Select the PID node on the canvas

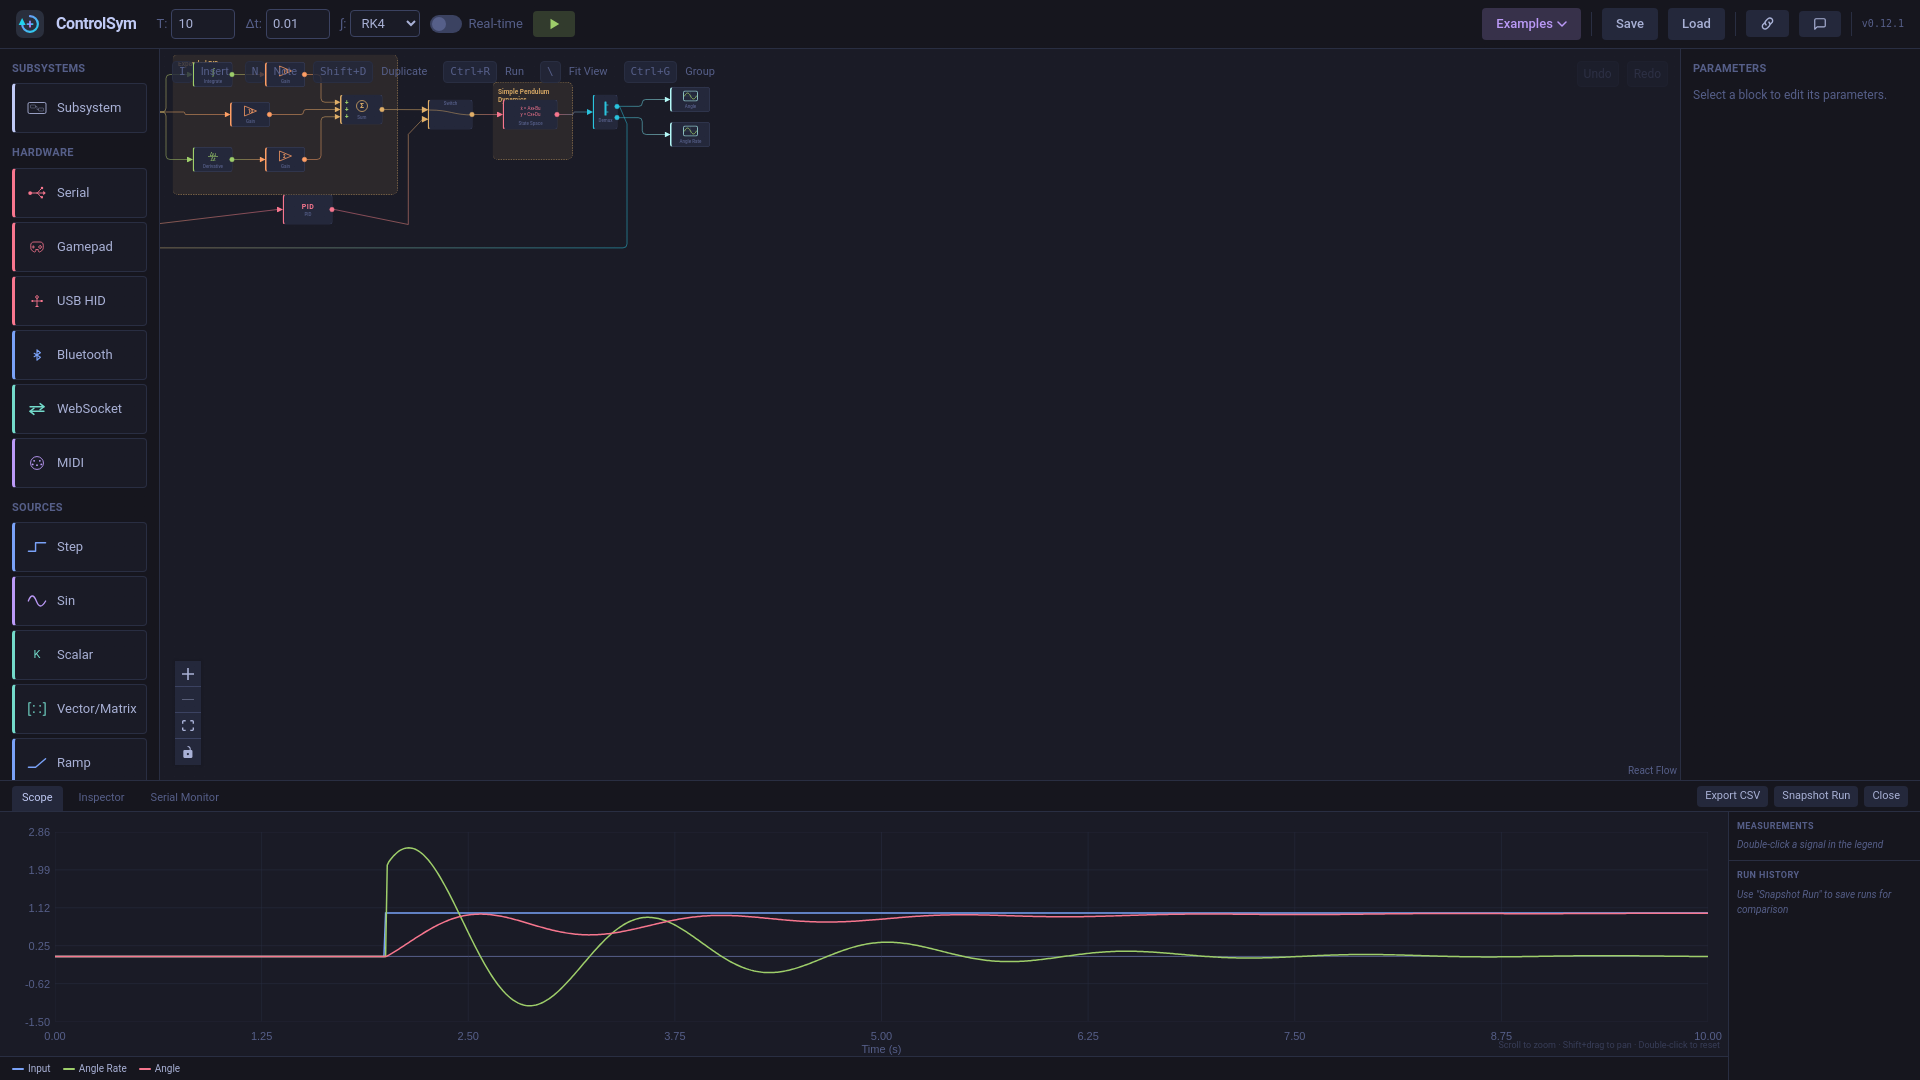[308, 209]
